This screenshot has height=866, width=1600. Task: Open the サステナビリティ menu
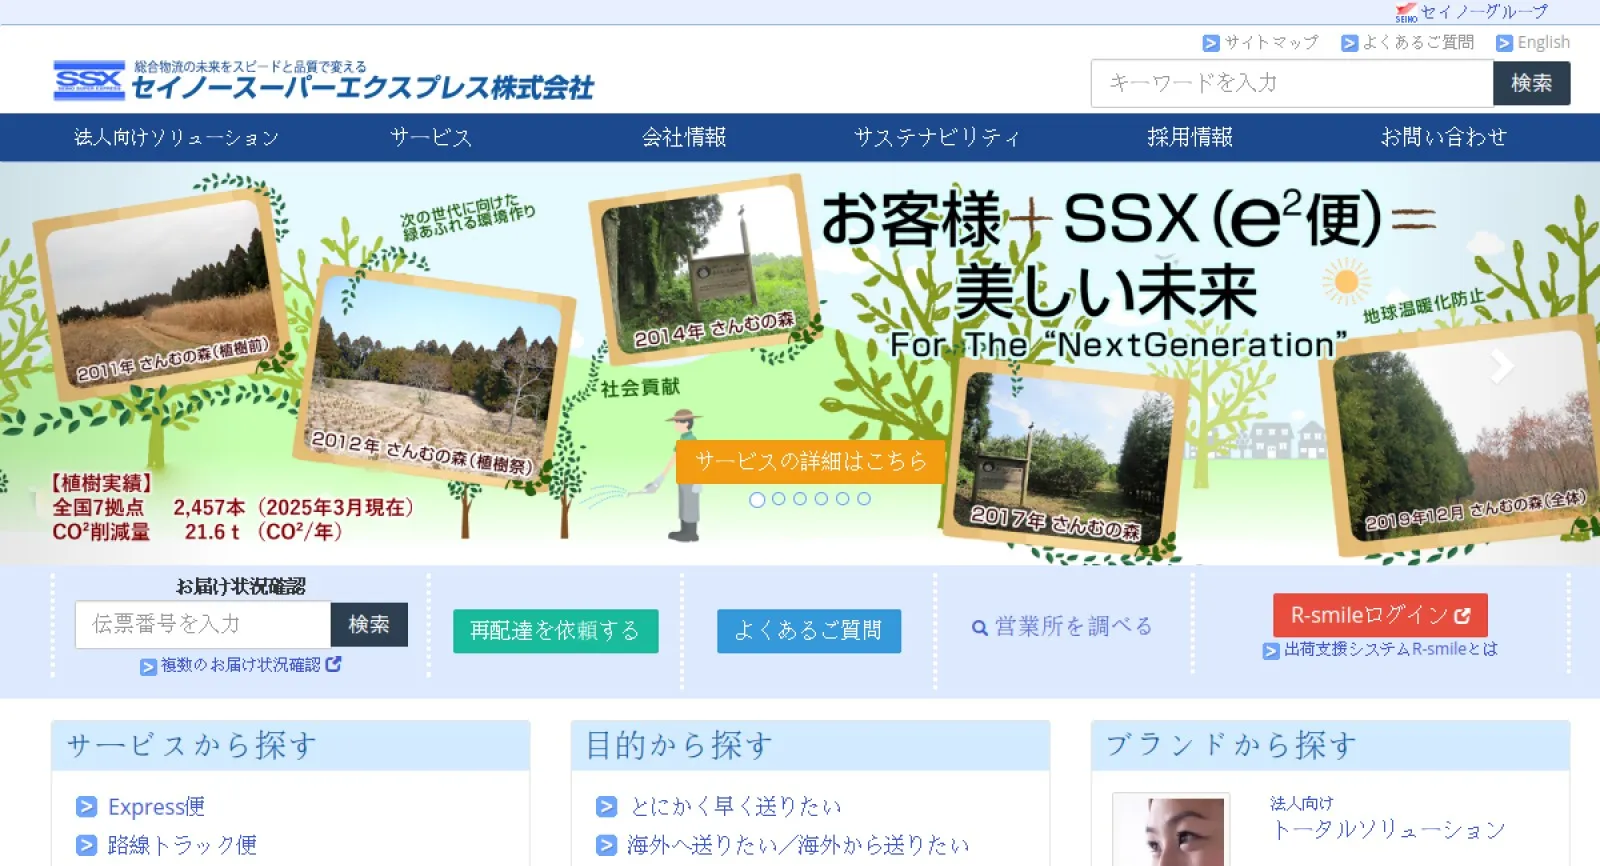pyautogui.click(x=937, y=137)
